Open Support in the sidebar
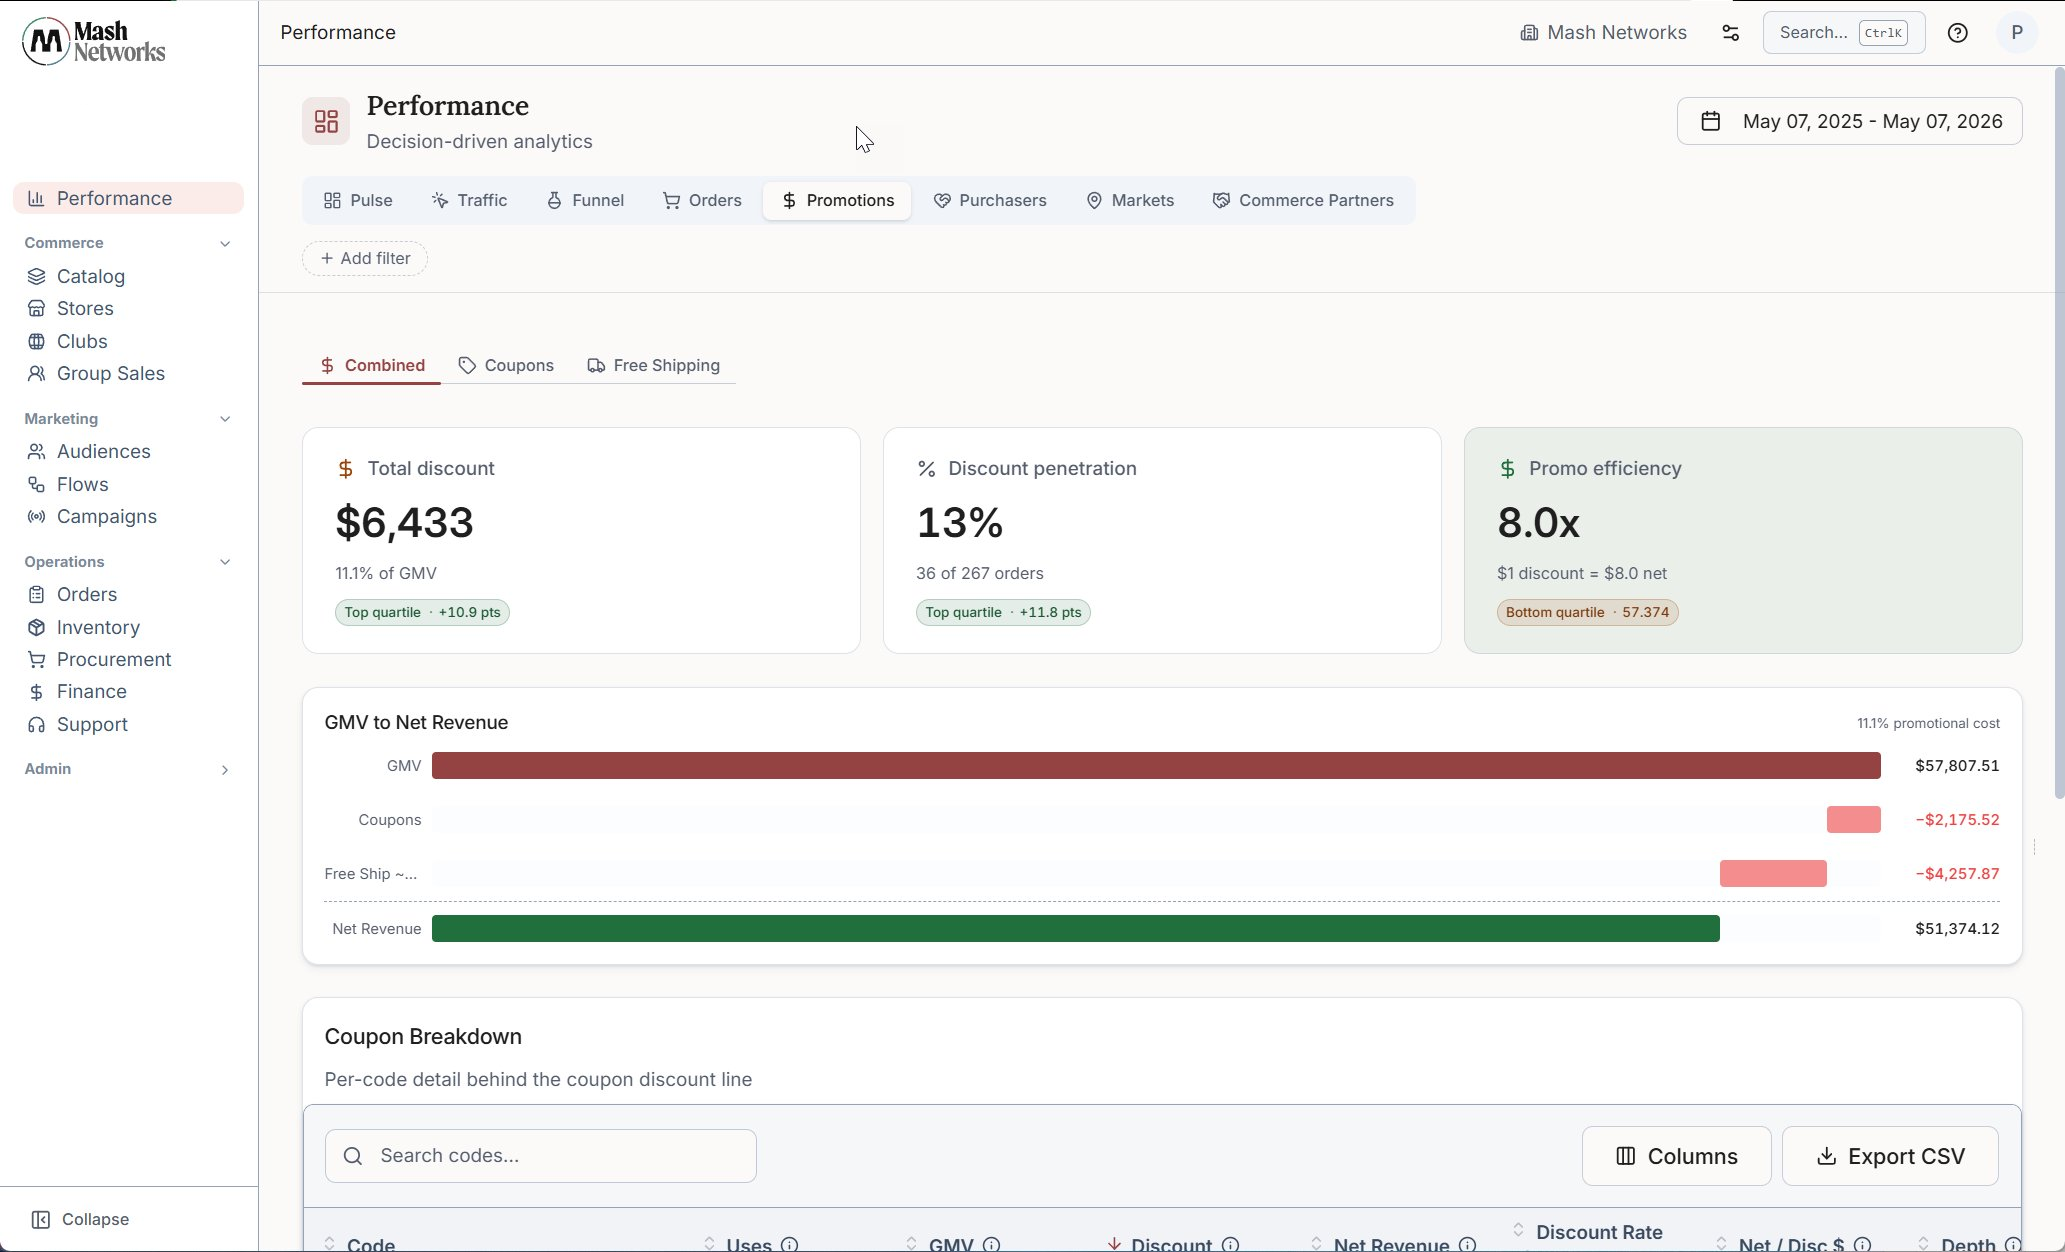2065x1252 pixels. 92,724
